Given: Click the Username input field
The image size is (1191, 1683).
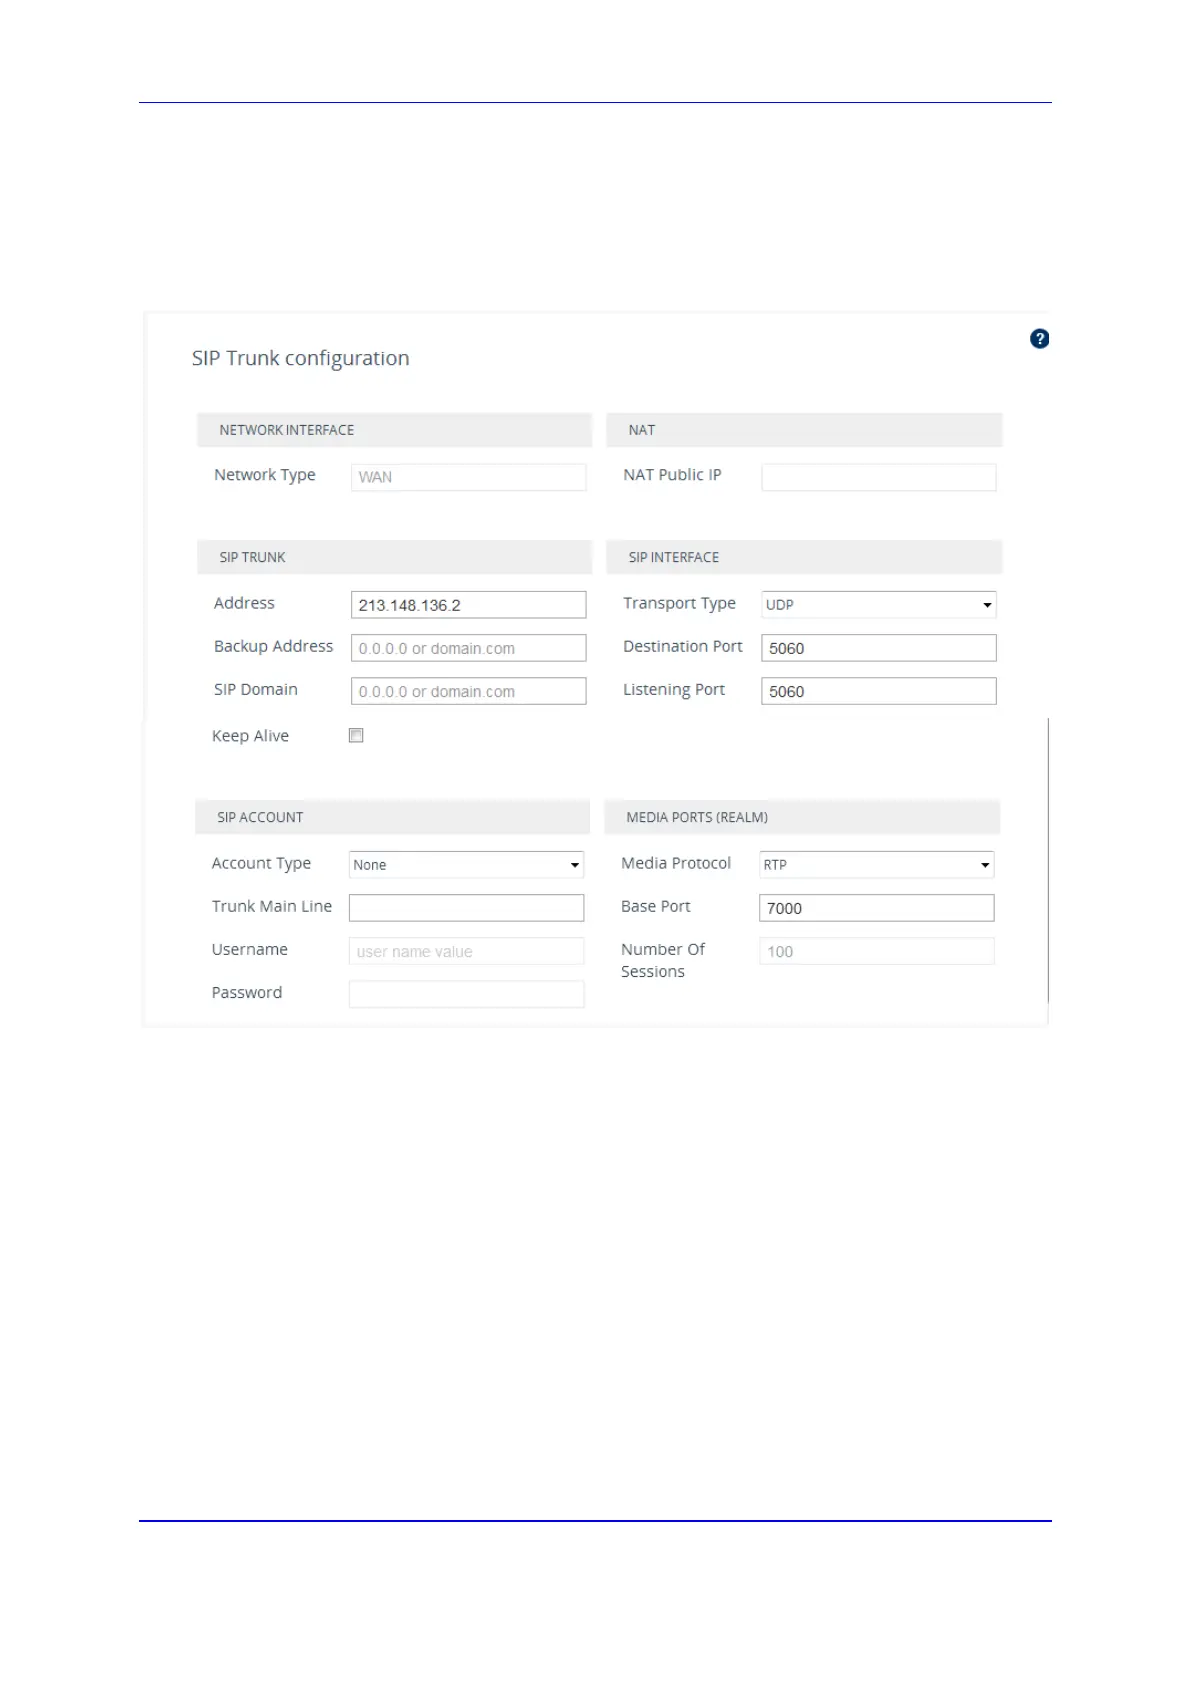Looking at the screenshot, I should 466,951.
